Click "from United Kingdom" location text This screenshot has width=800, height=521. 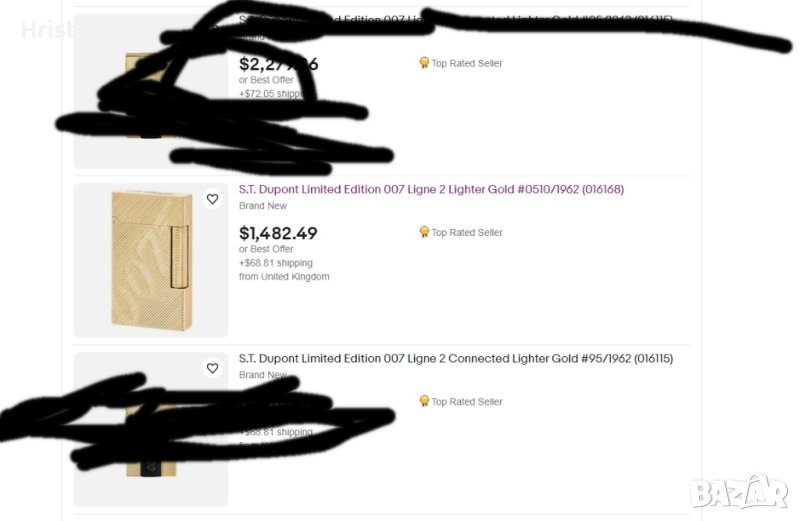pyautogui.click(x=284, y=277)
